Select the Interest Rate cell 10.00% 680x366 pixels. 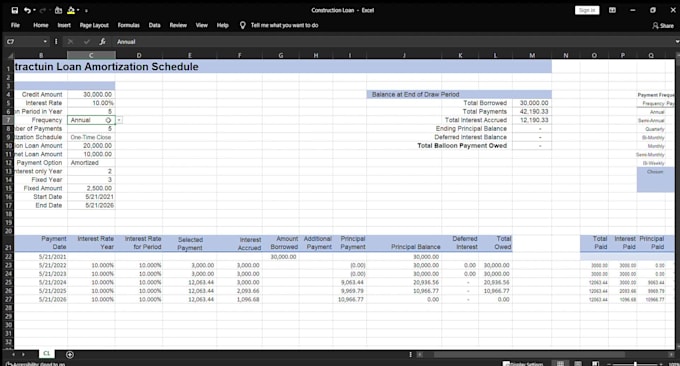coord(91,103)
